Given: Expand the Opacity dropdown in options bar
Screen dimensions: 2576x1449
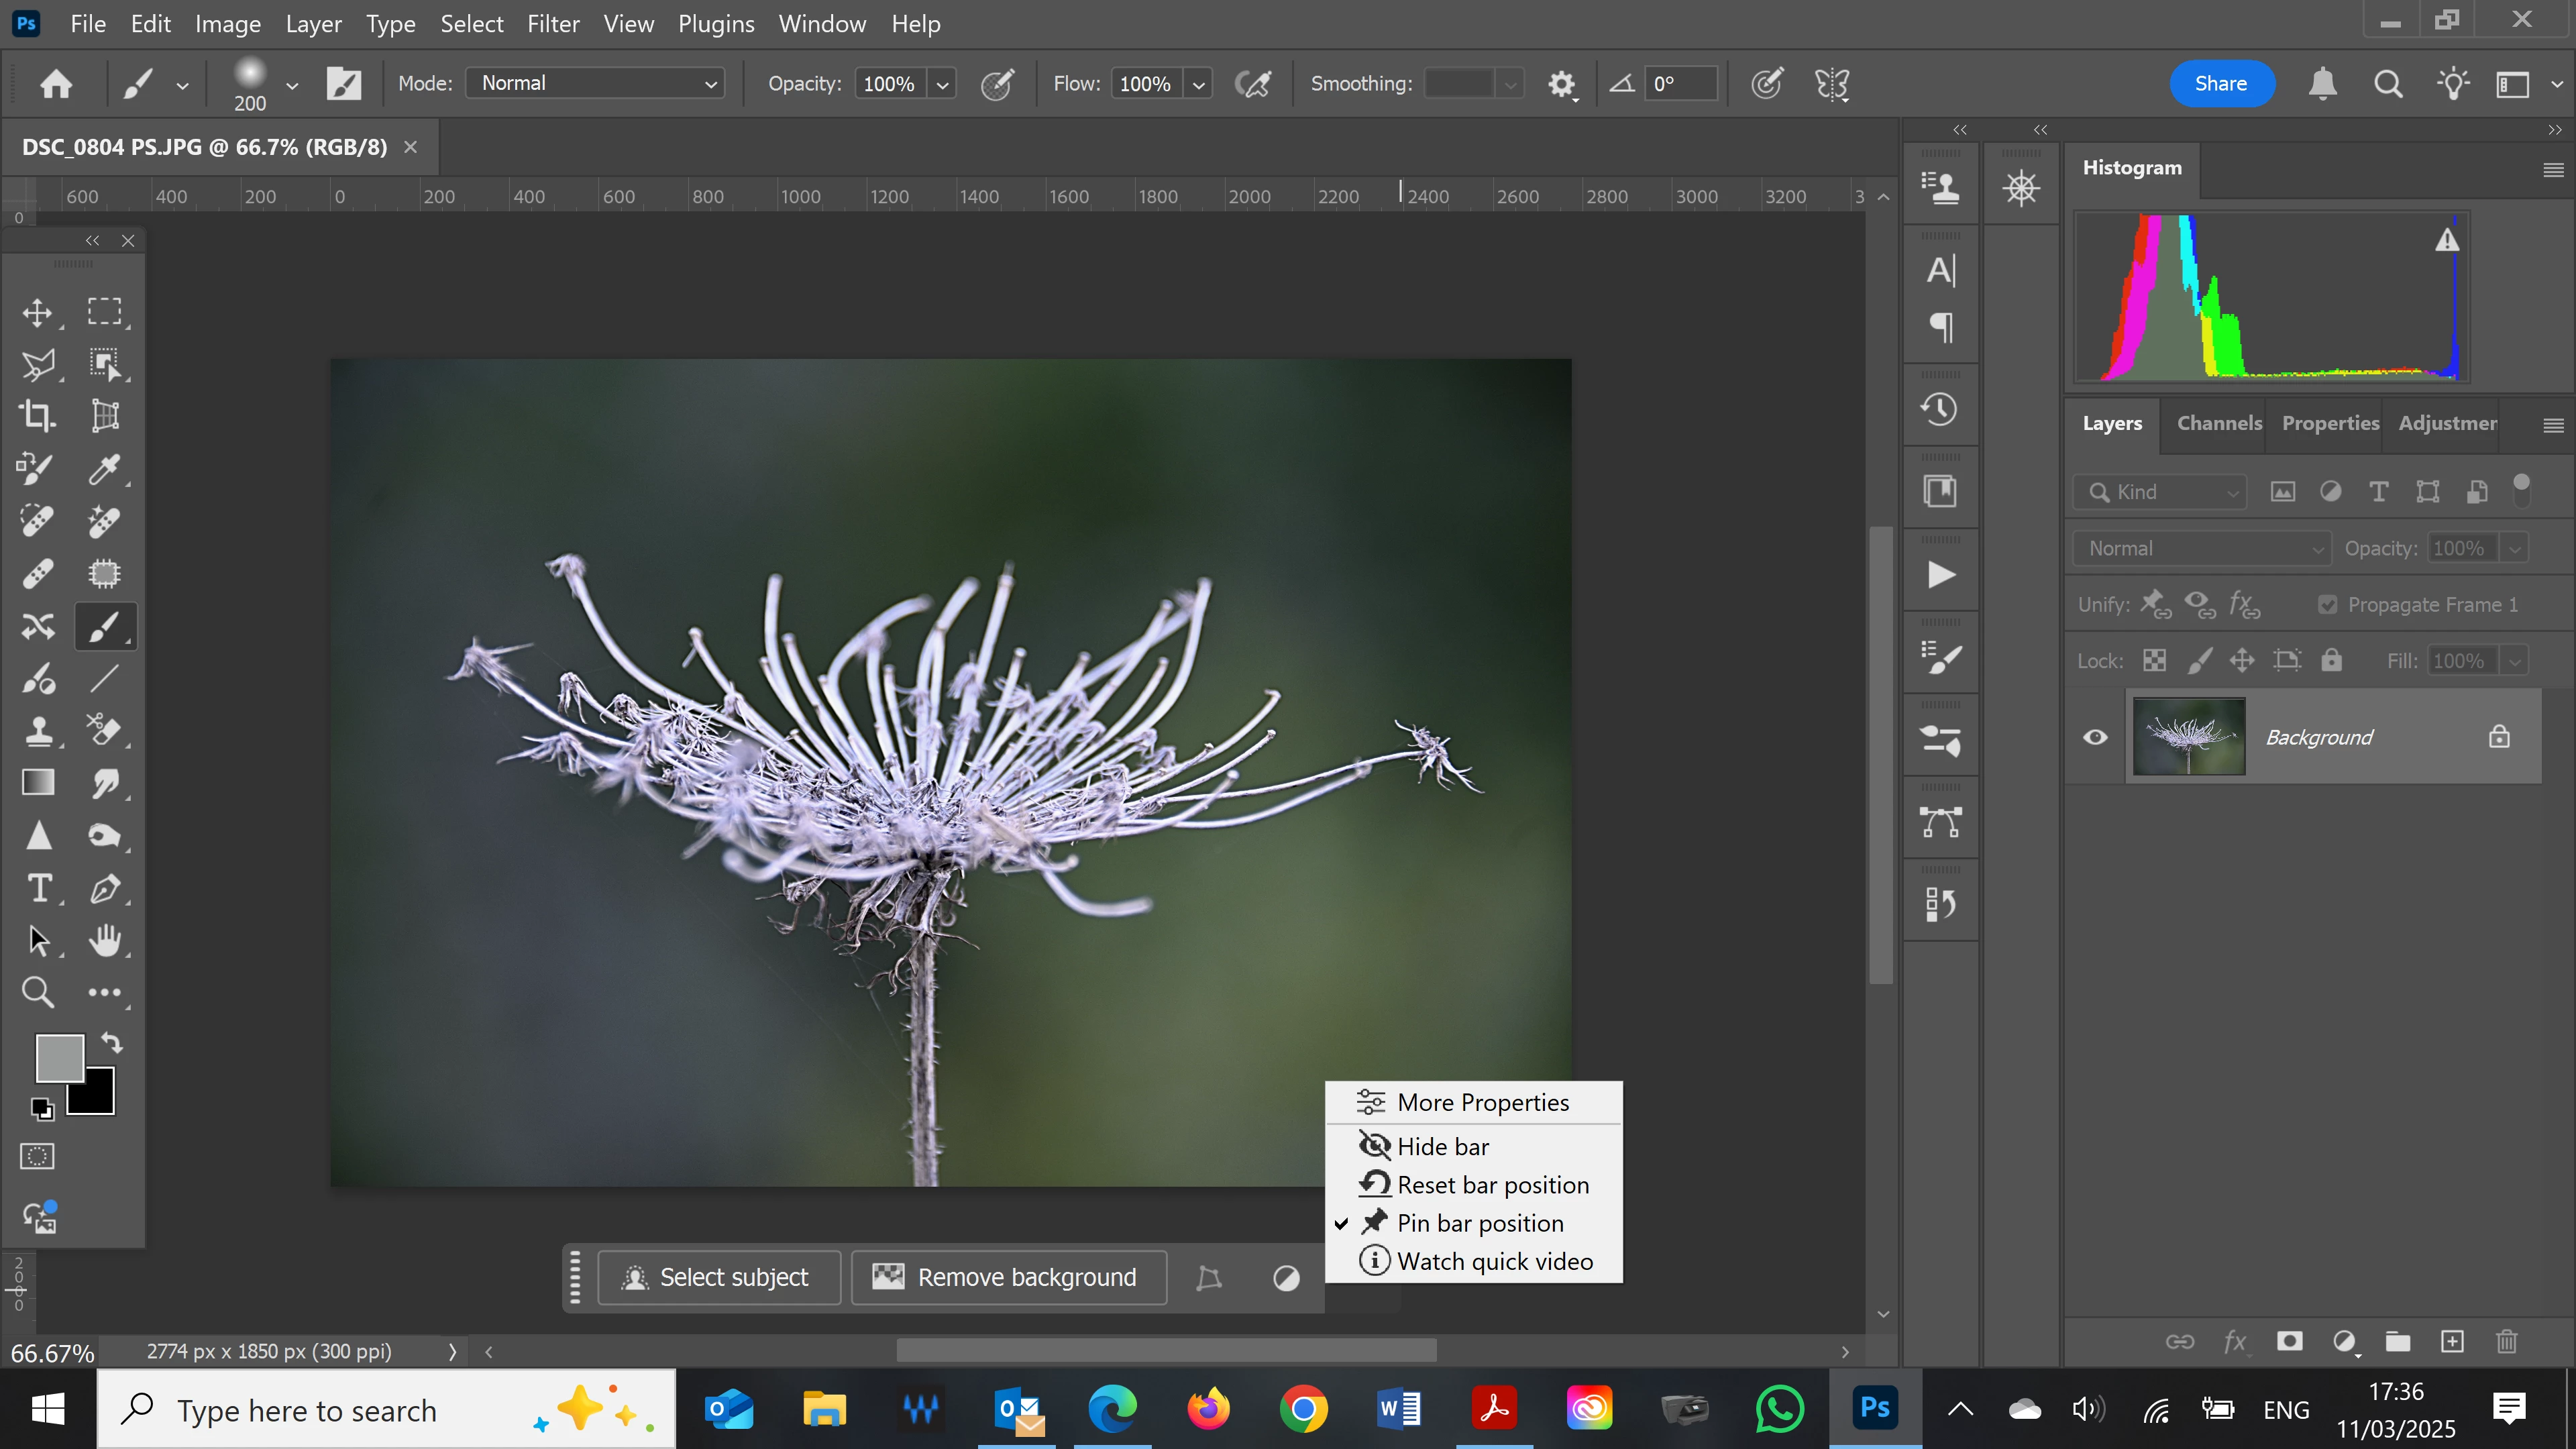Looking at the screenshot, I should click(x=942, y=84).
